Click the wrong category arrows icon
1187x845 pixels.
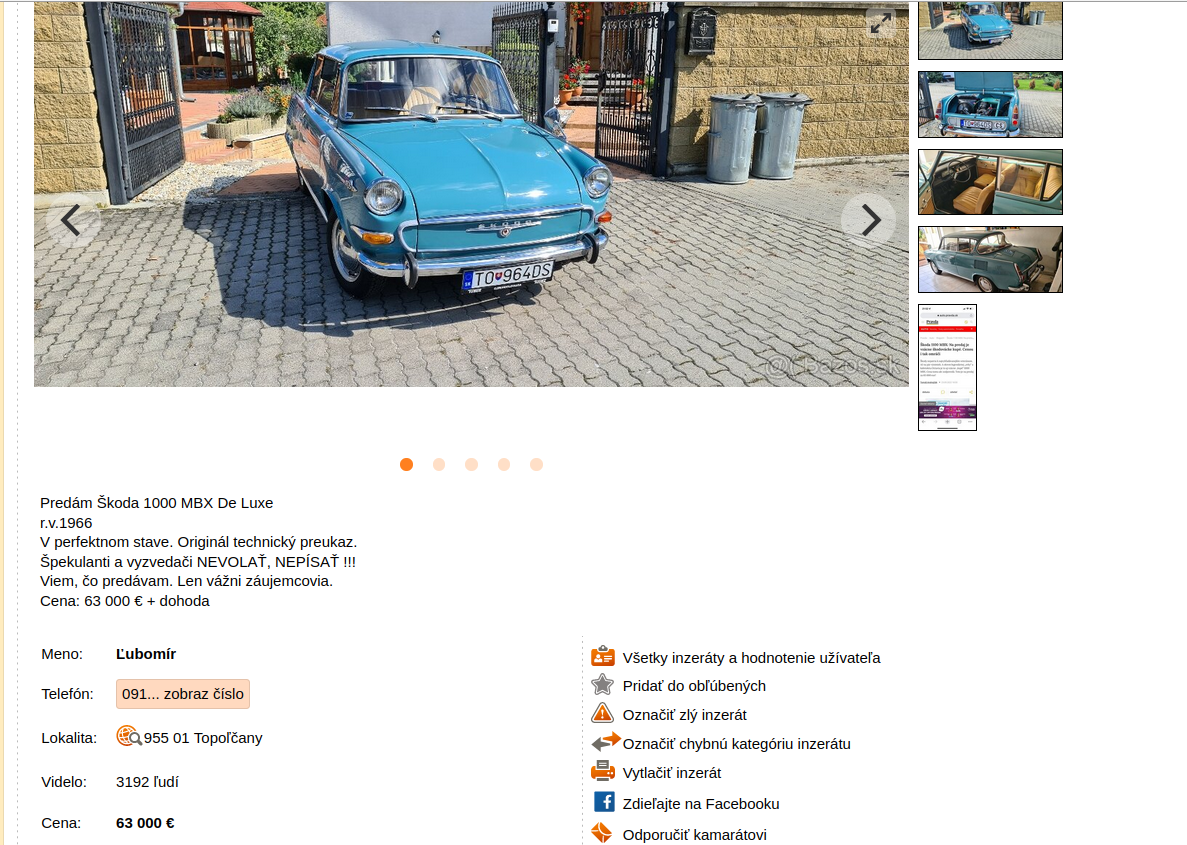606,742
